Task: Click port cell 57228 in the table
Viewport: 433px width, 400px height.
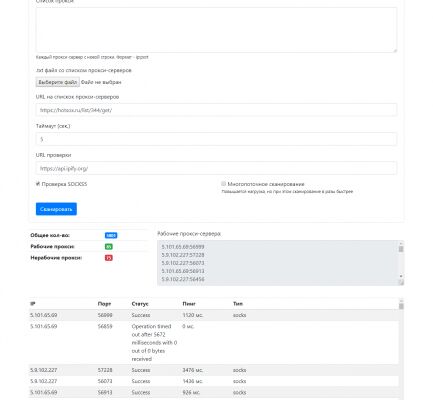Action: pyautogui.click(x=105, y=370)
